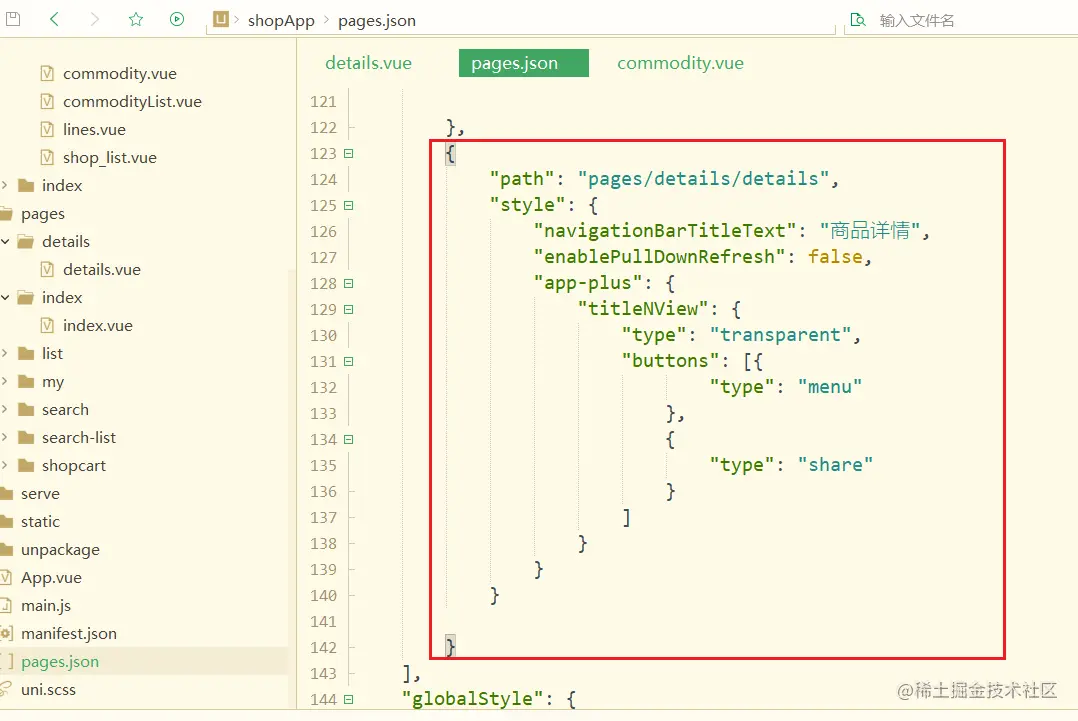Expand the search folder arrow
Screen dimensions: 1078x721
click(5, 410)
